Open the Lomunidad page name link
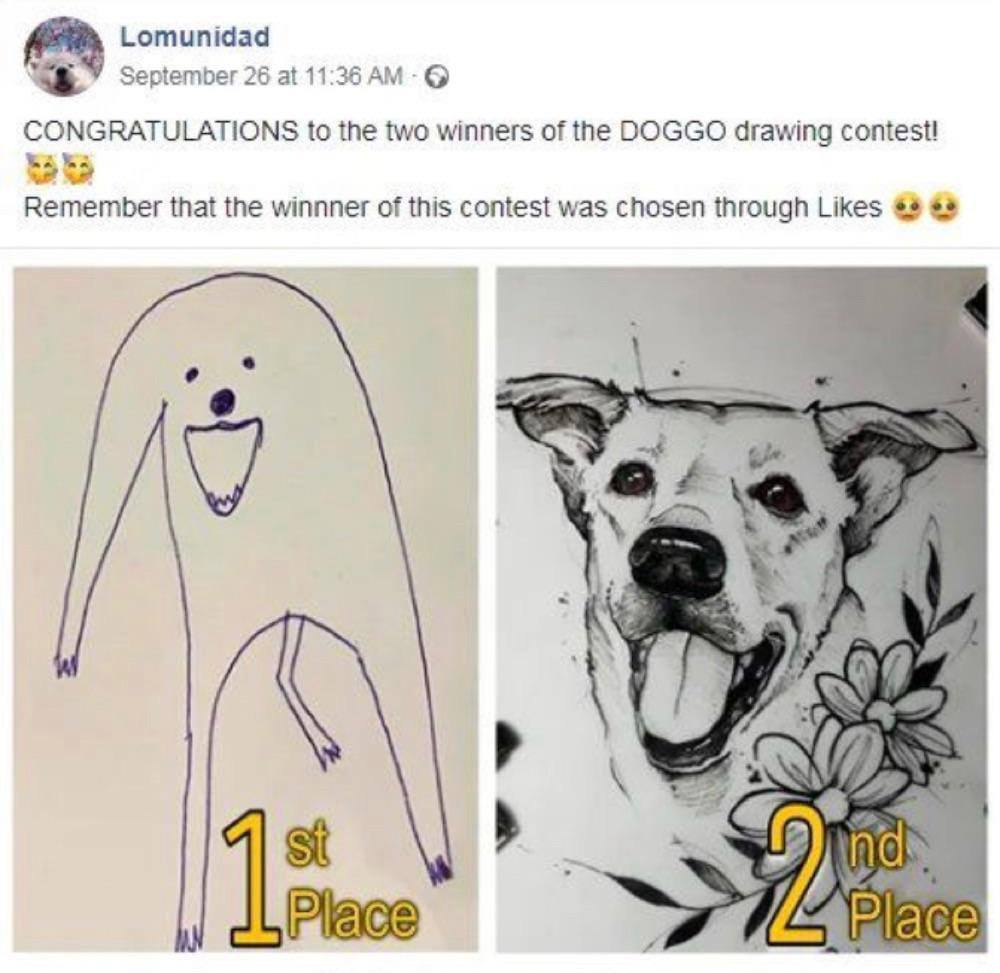Screen dimensions: 1000x973 point(195,37)
